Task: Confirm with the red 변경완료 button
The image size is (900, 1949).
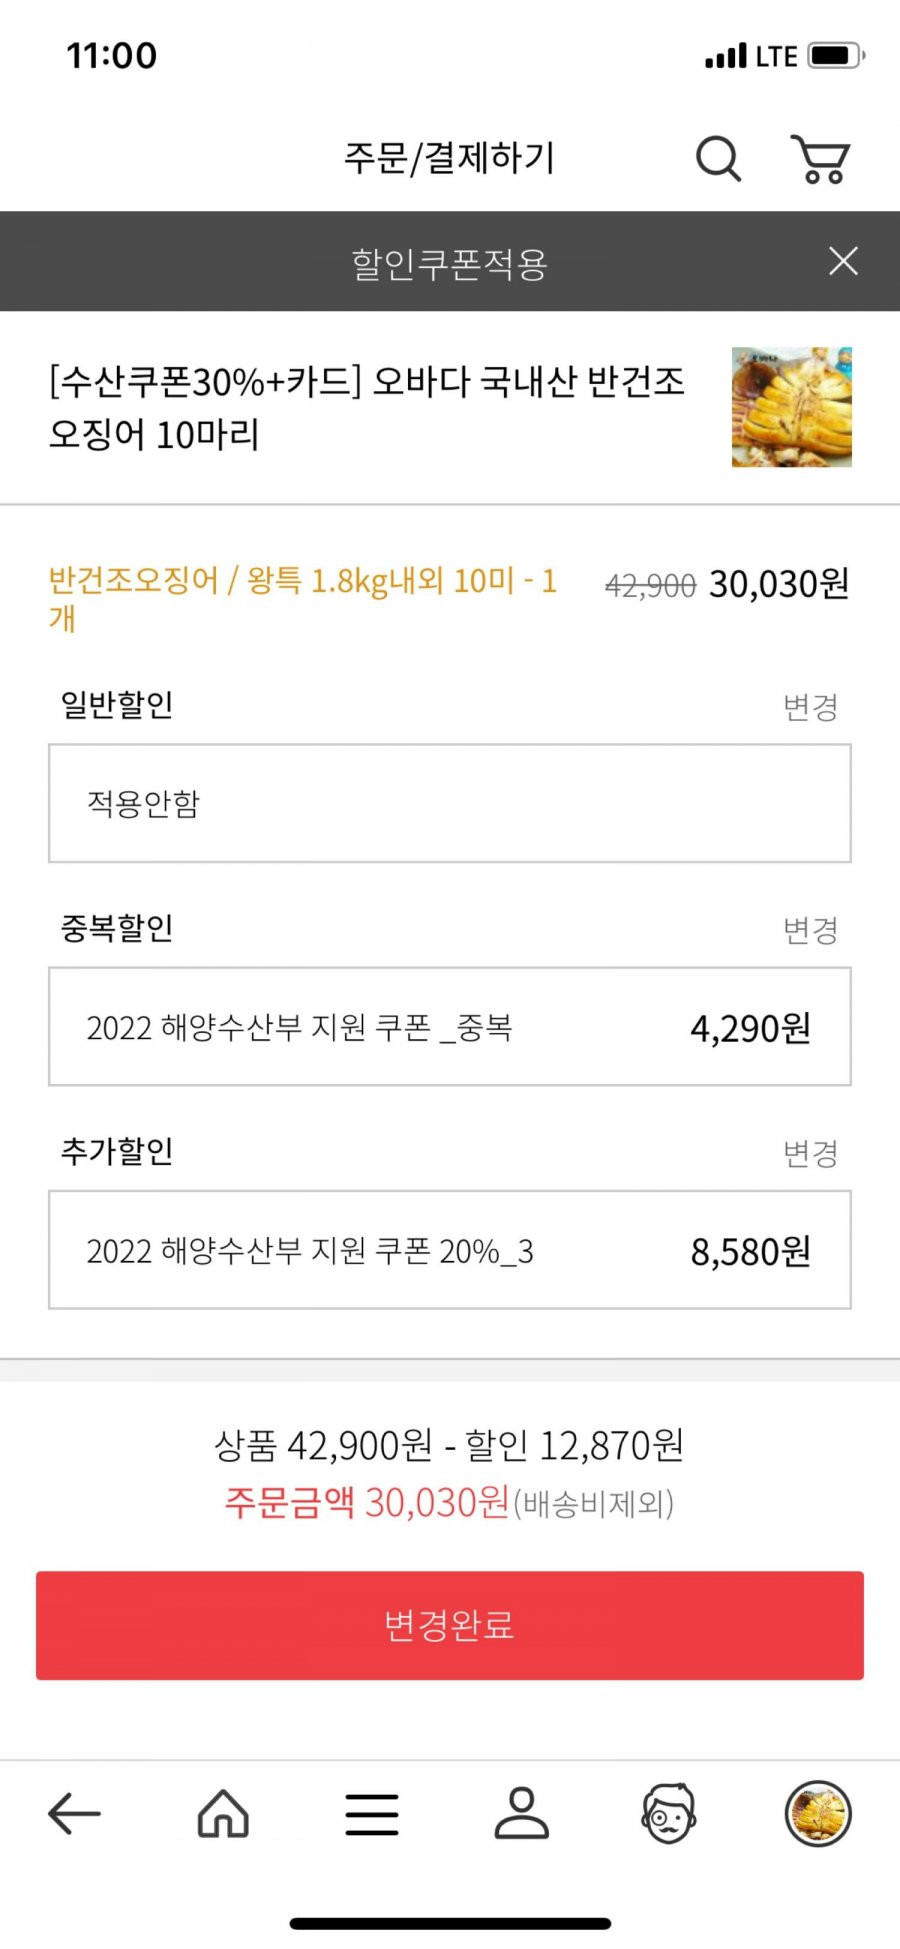Action: 450,1625
